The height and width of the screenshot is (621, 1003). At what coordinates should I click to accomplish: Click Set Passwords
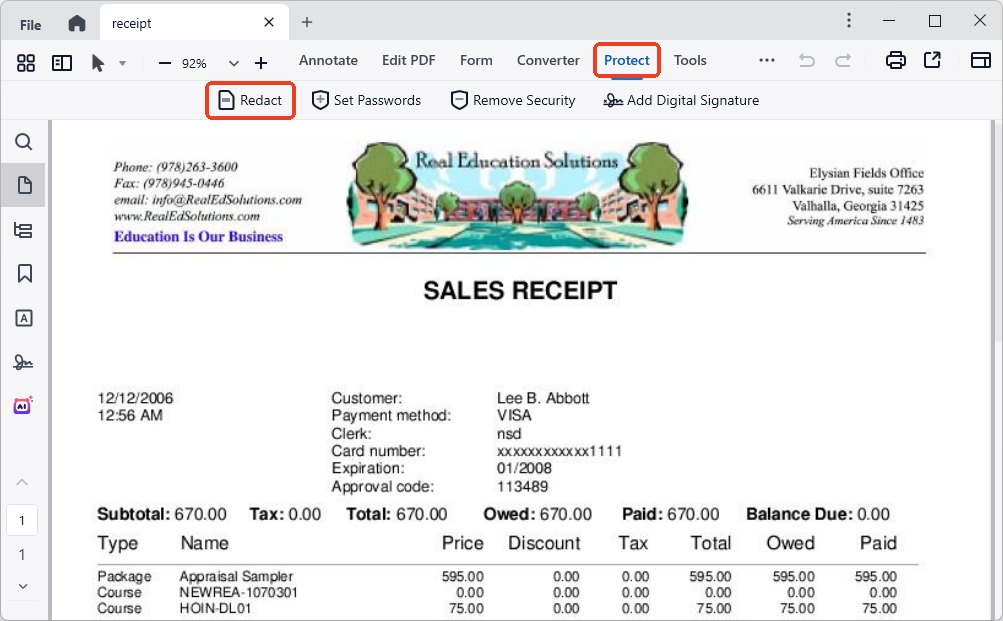click(366, 100)
